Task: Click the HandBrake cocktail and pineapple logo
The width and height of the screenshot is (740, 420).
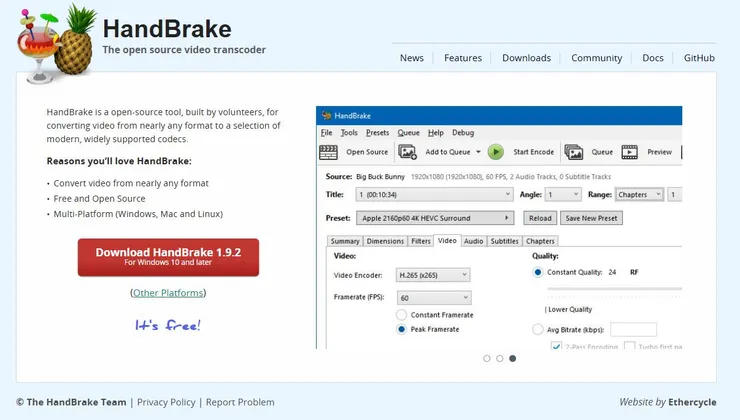Action: (x=57, y=44)
